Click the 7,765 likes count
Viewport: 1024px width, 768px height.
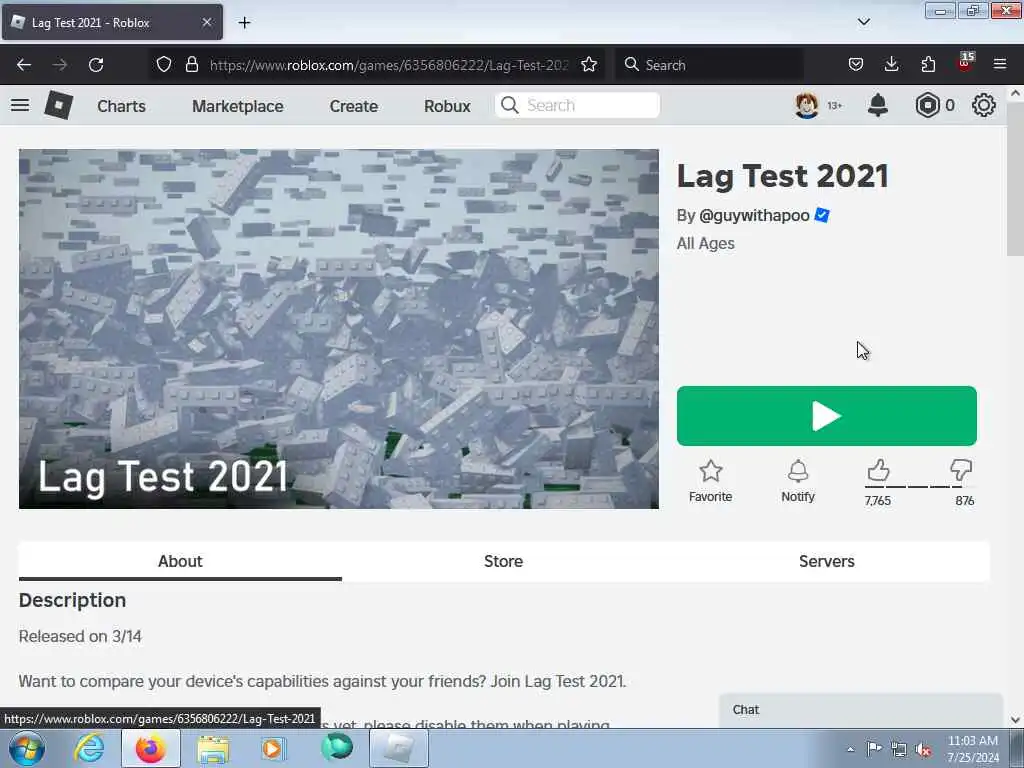point(878,501)
